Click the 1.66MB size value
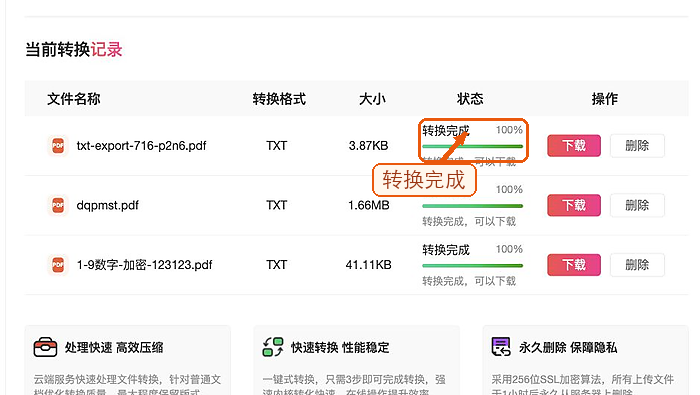Image resolution: width=700 pixels, height=395 pixels. coord(369,205)
